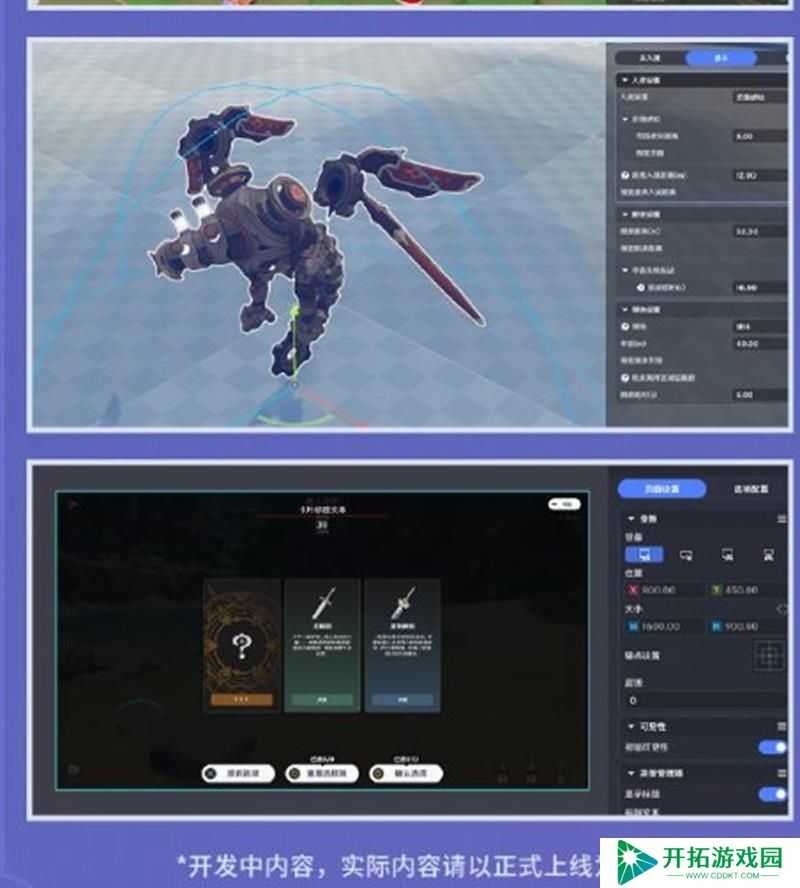800x888 pixels.
Task: Switch to the unselected tab right of the blue UI tab
Action: click(751, 489)
